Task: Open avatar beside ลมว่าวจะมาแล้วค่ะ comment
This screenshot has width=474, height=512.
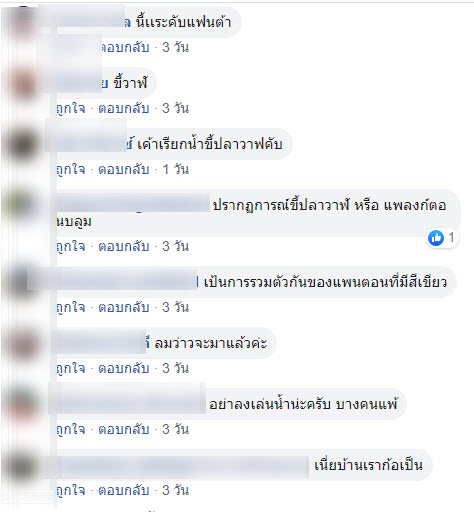Action: click(x=24, y=343)
